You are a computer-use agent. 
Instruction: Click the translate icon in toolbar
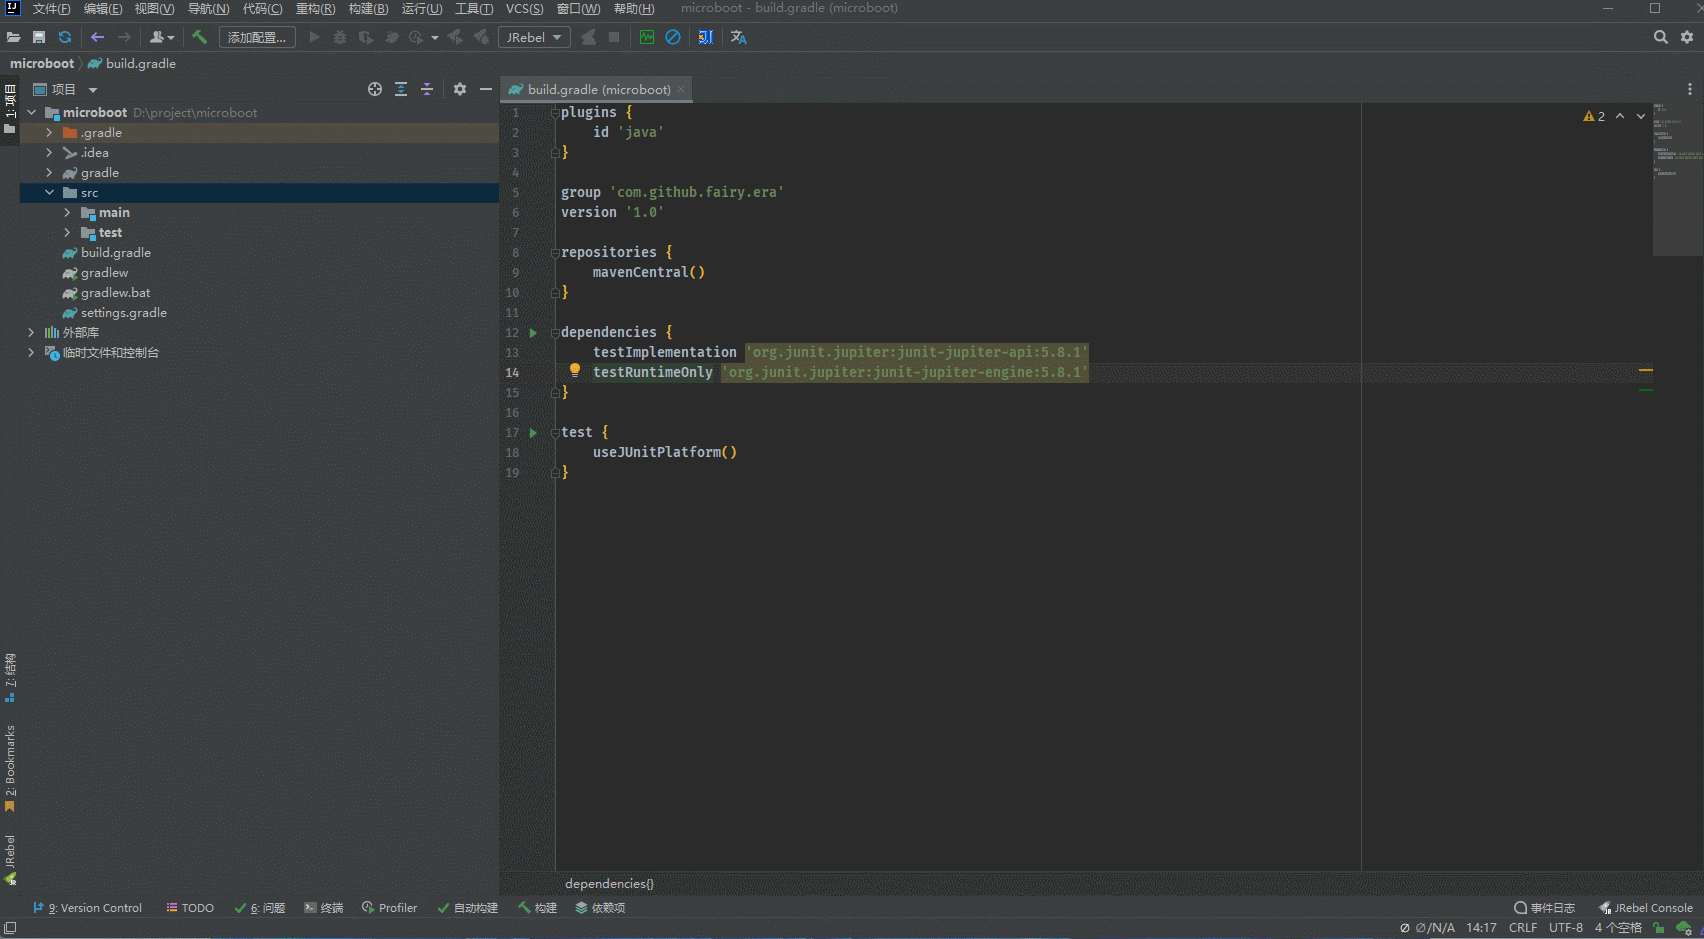(x=739, y=37)
